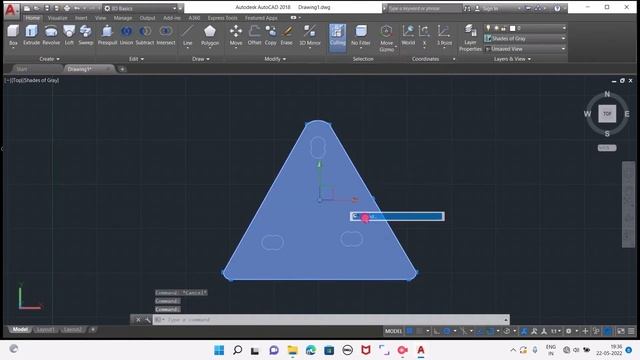Expand the Create panel dropdown

(49, 59)
